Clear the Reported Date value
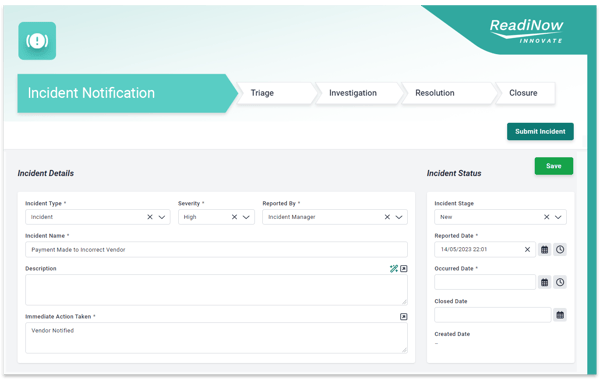 (527, 249)
